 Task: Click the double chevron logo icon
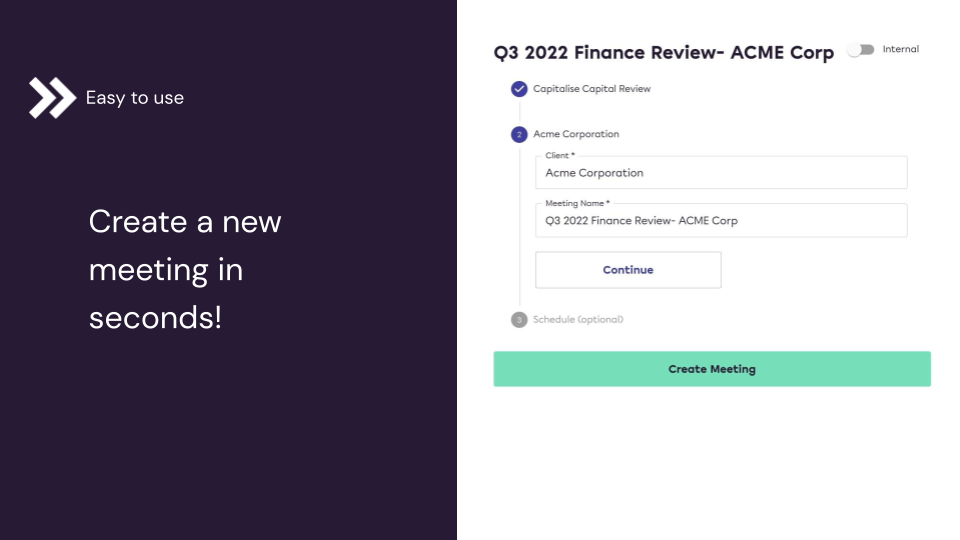[x=52, y=98]
